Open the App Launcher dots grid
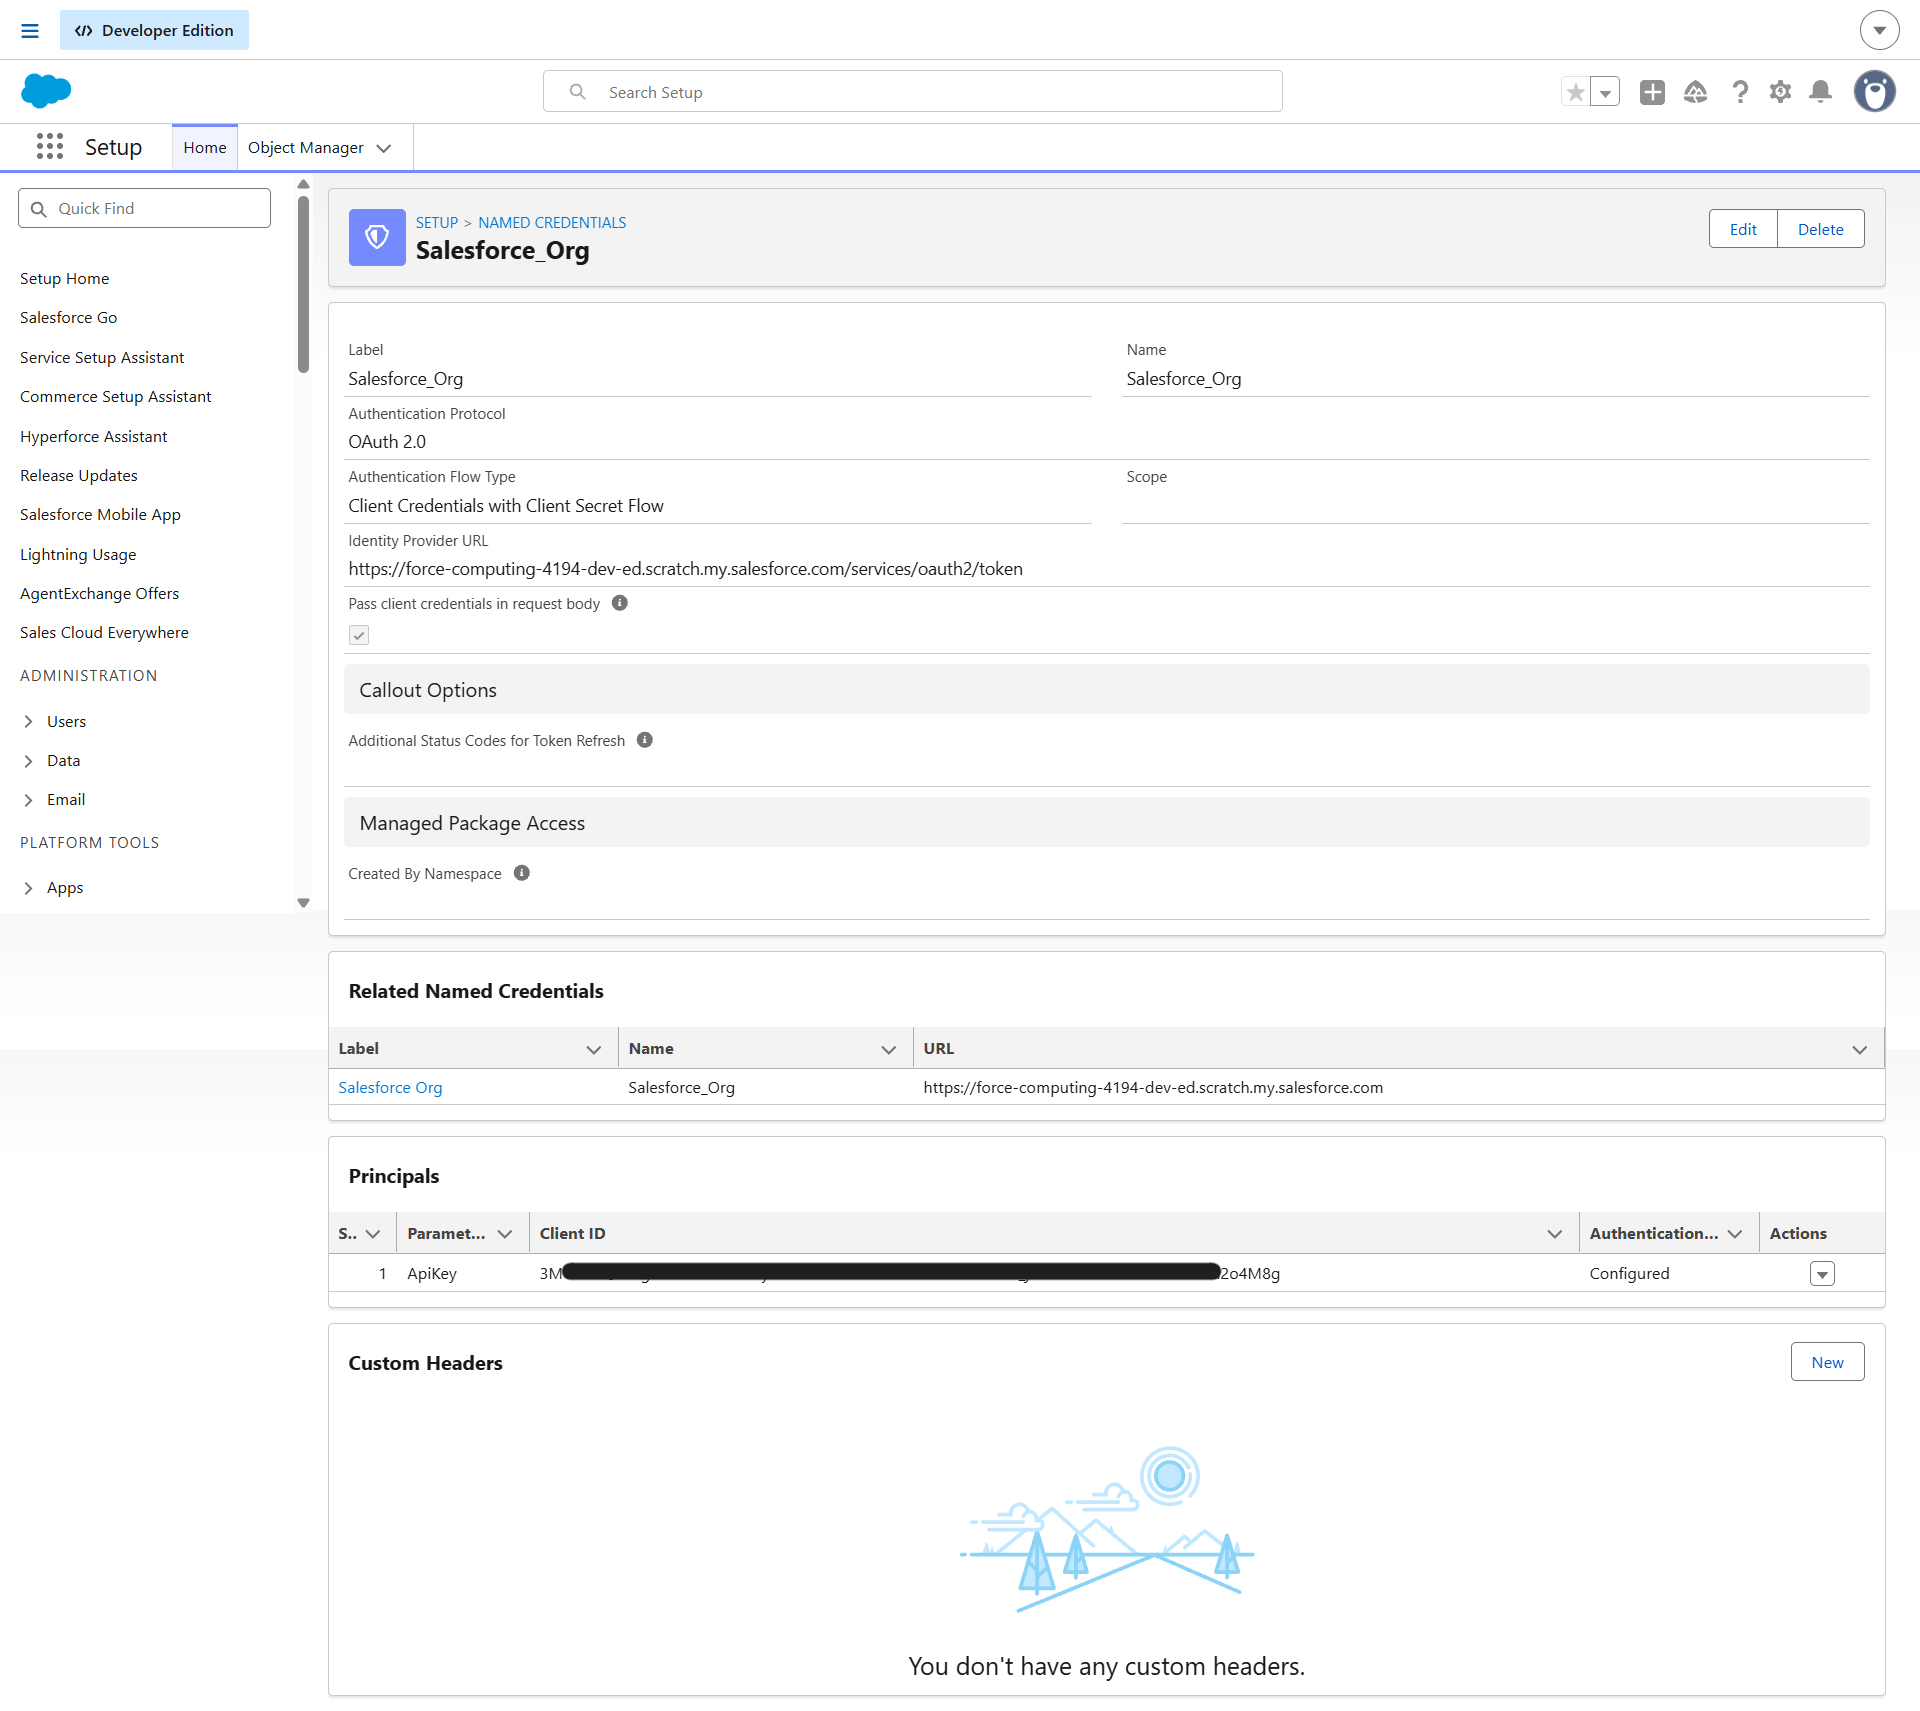Screen dimensions: 1920x1711 point(50,147)
